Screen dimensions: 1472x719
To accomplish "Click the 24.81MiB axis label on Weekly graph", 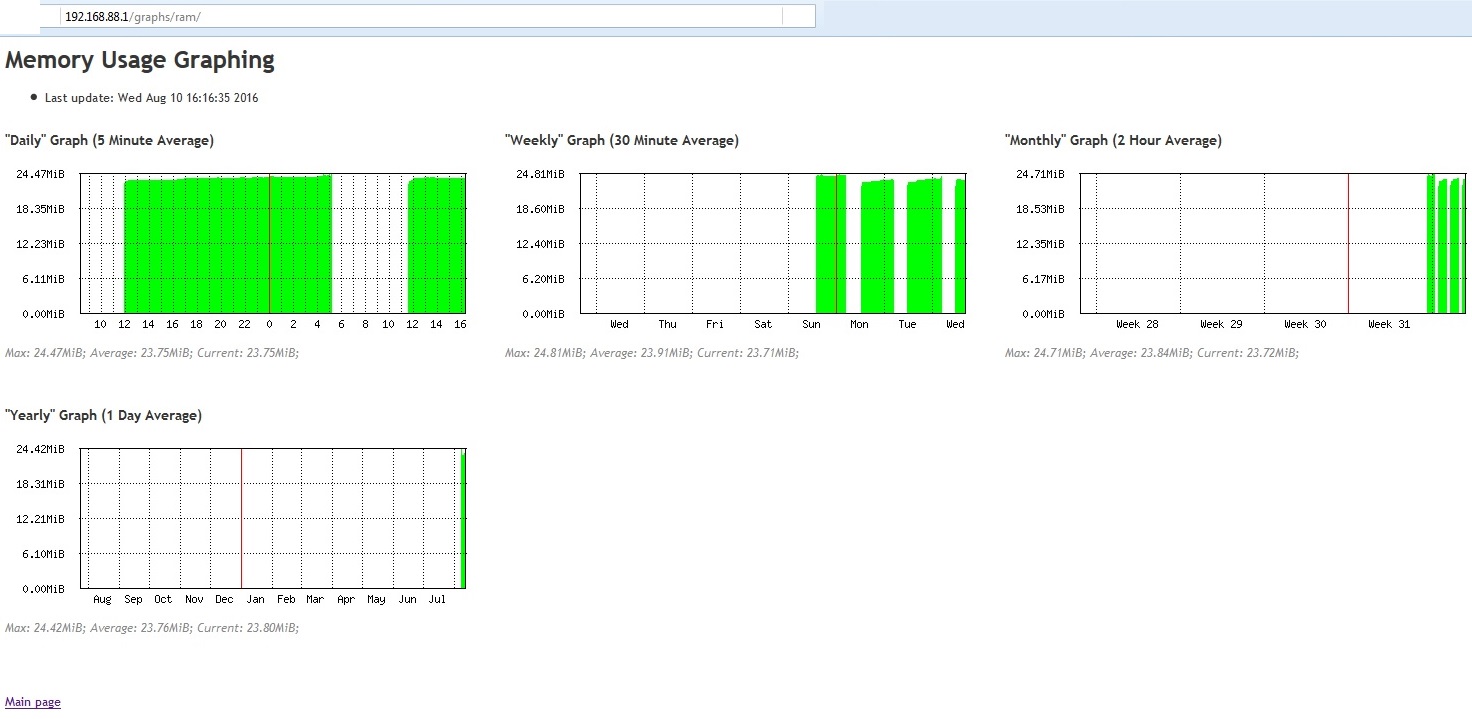I will tap(540, 174).
